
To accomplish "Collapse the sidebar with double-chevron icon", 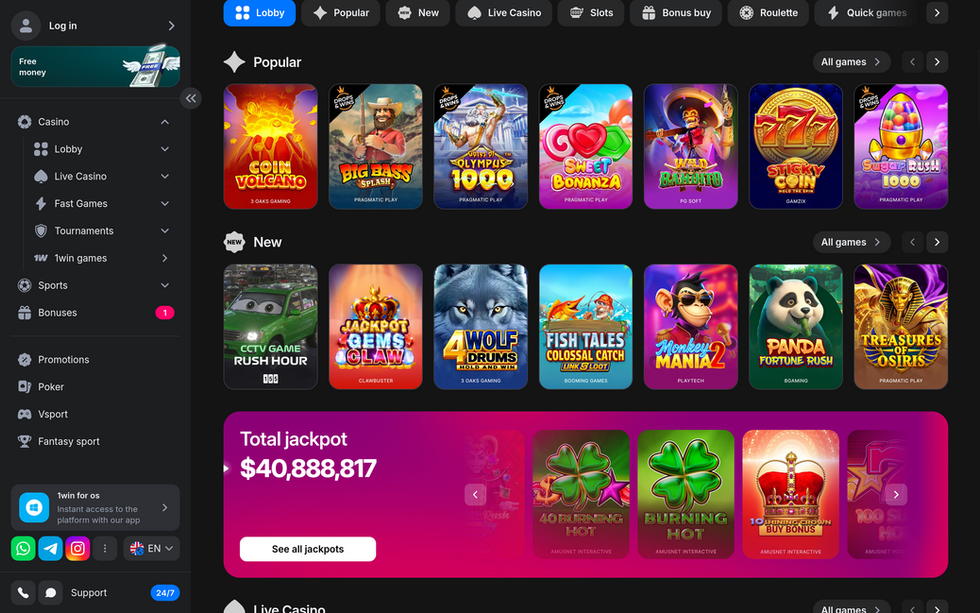I will tap(191, 98).
